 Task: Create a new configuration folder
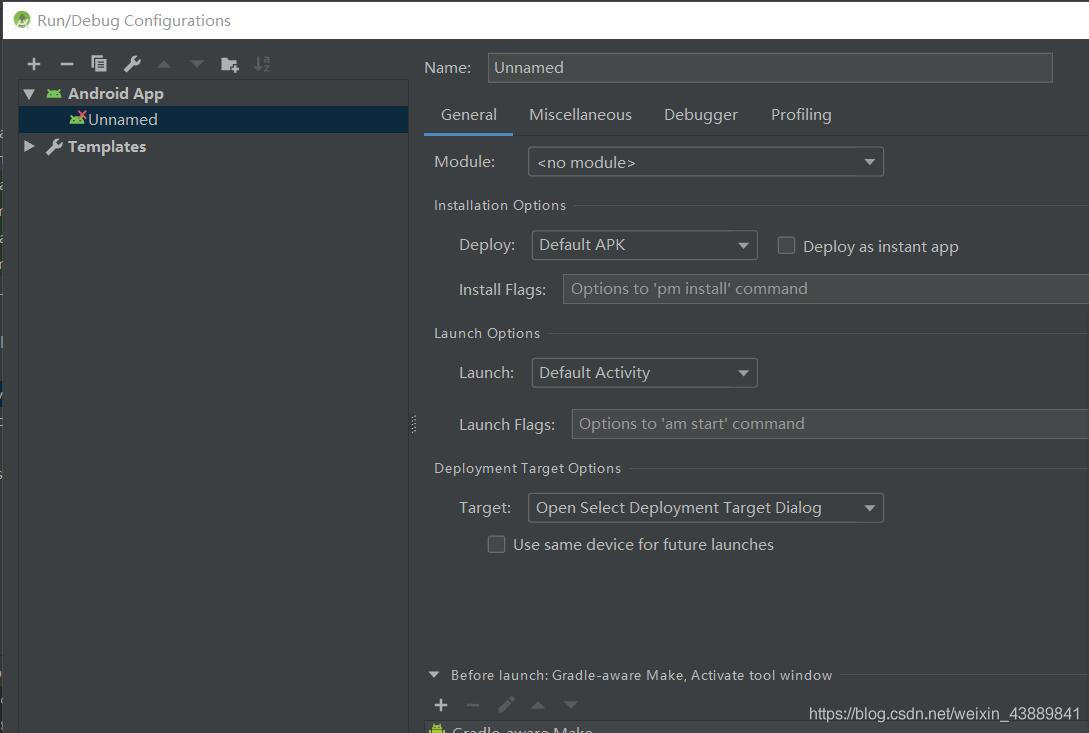tap(229, 63)
